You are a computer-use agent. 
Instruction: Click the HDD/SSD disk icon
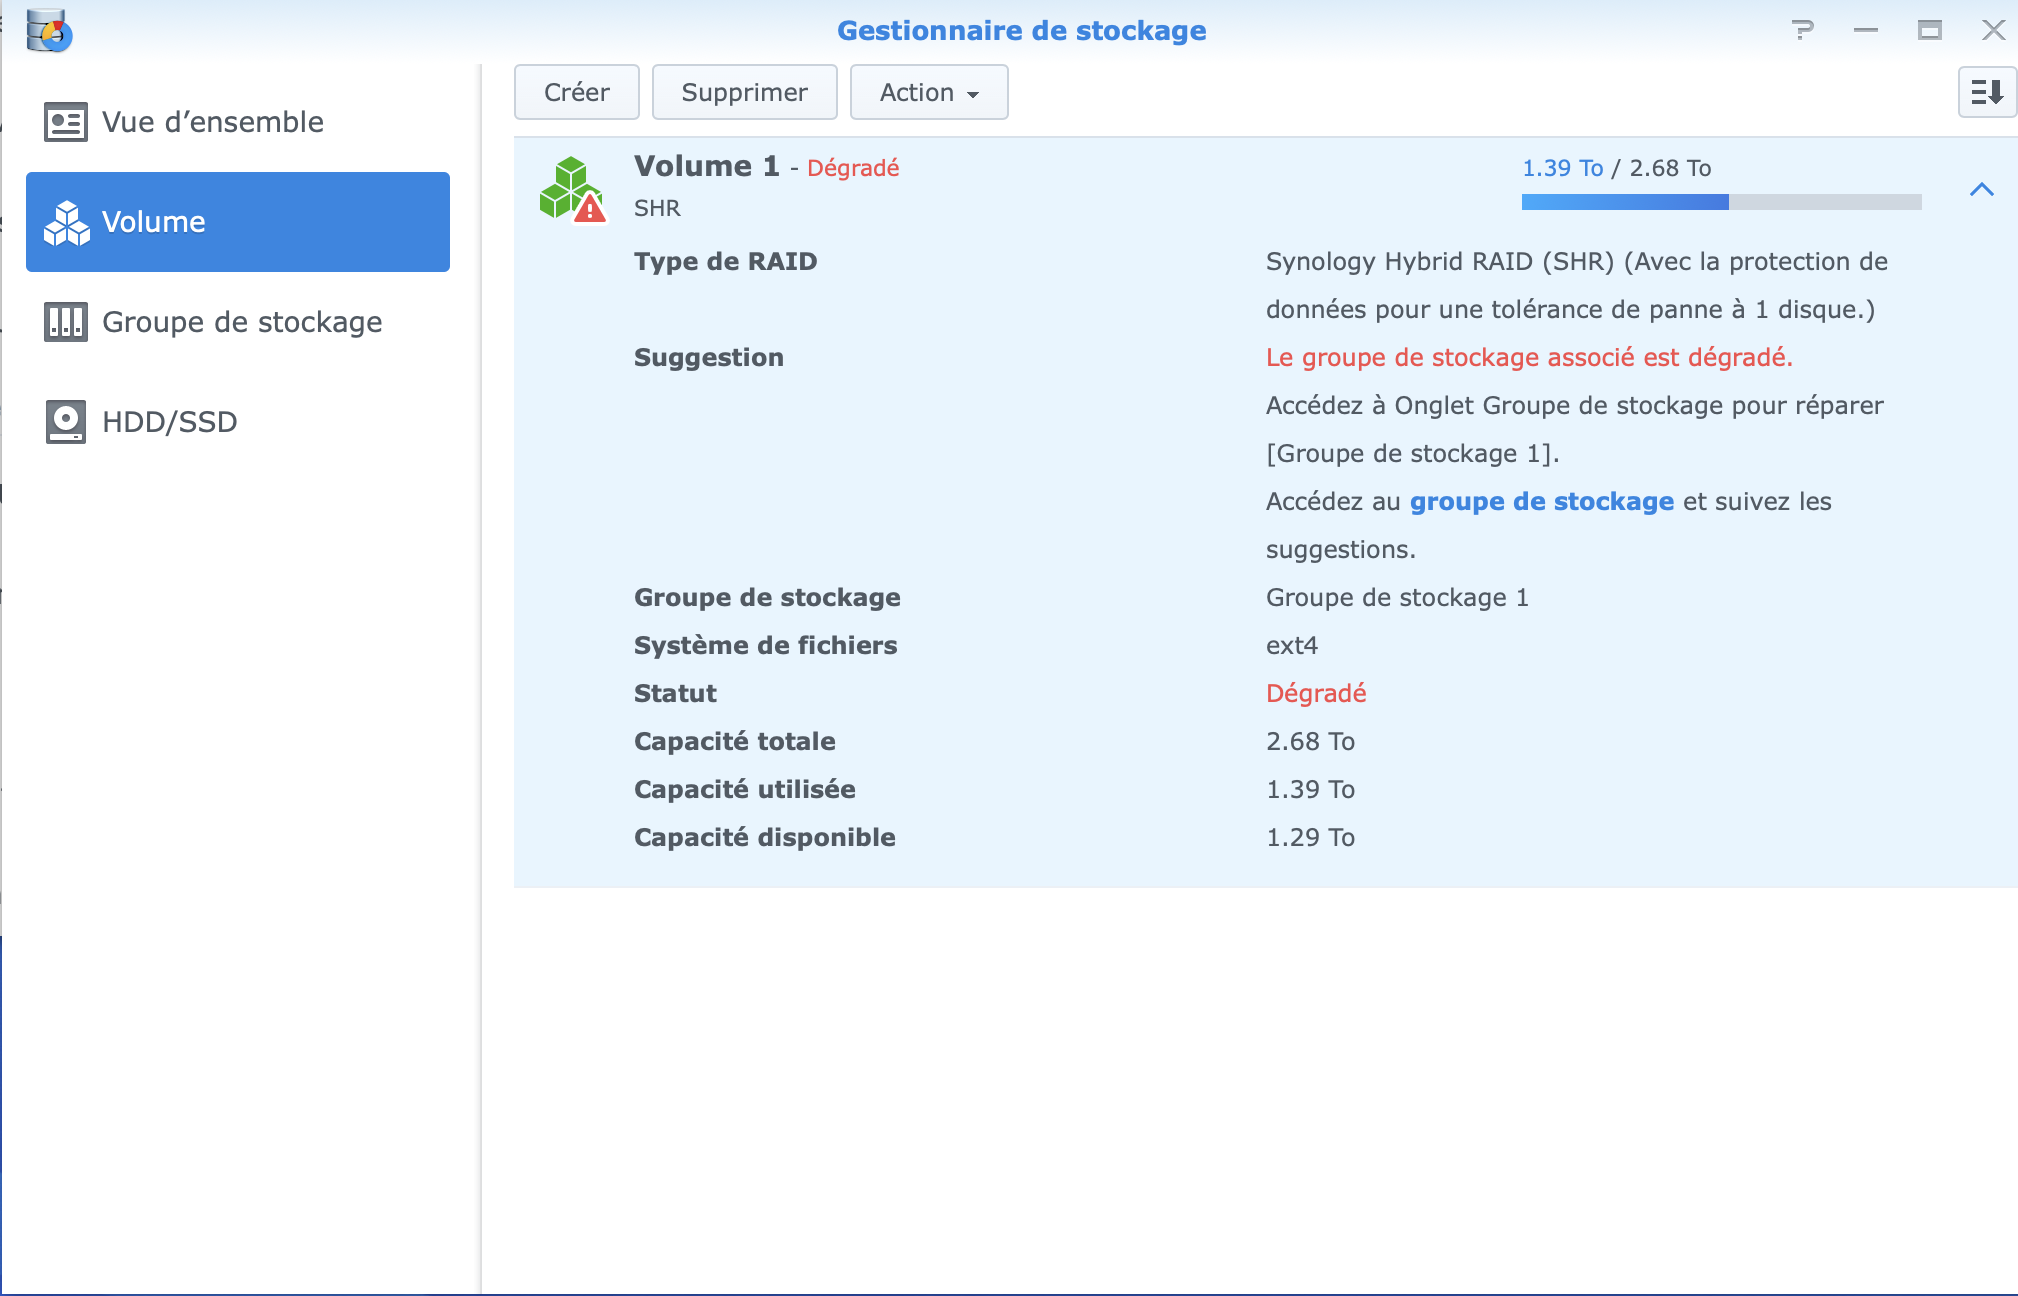point(66,422)
